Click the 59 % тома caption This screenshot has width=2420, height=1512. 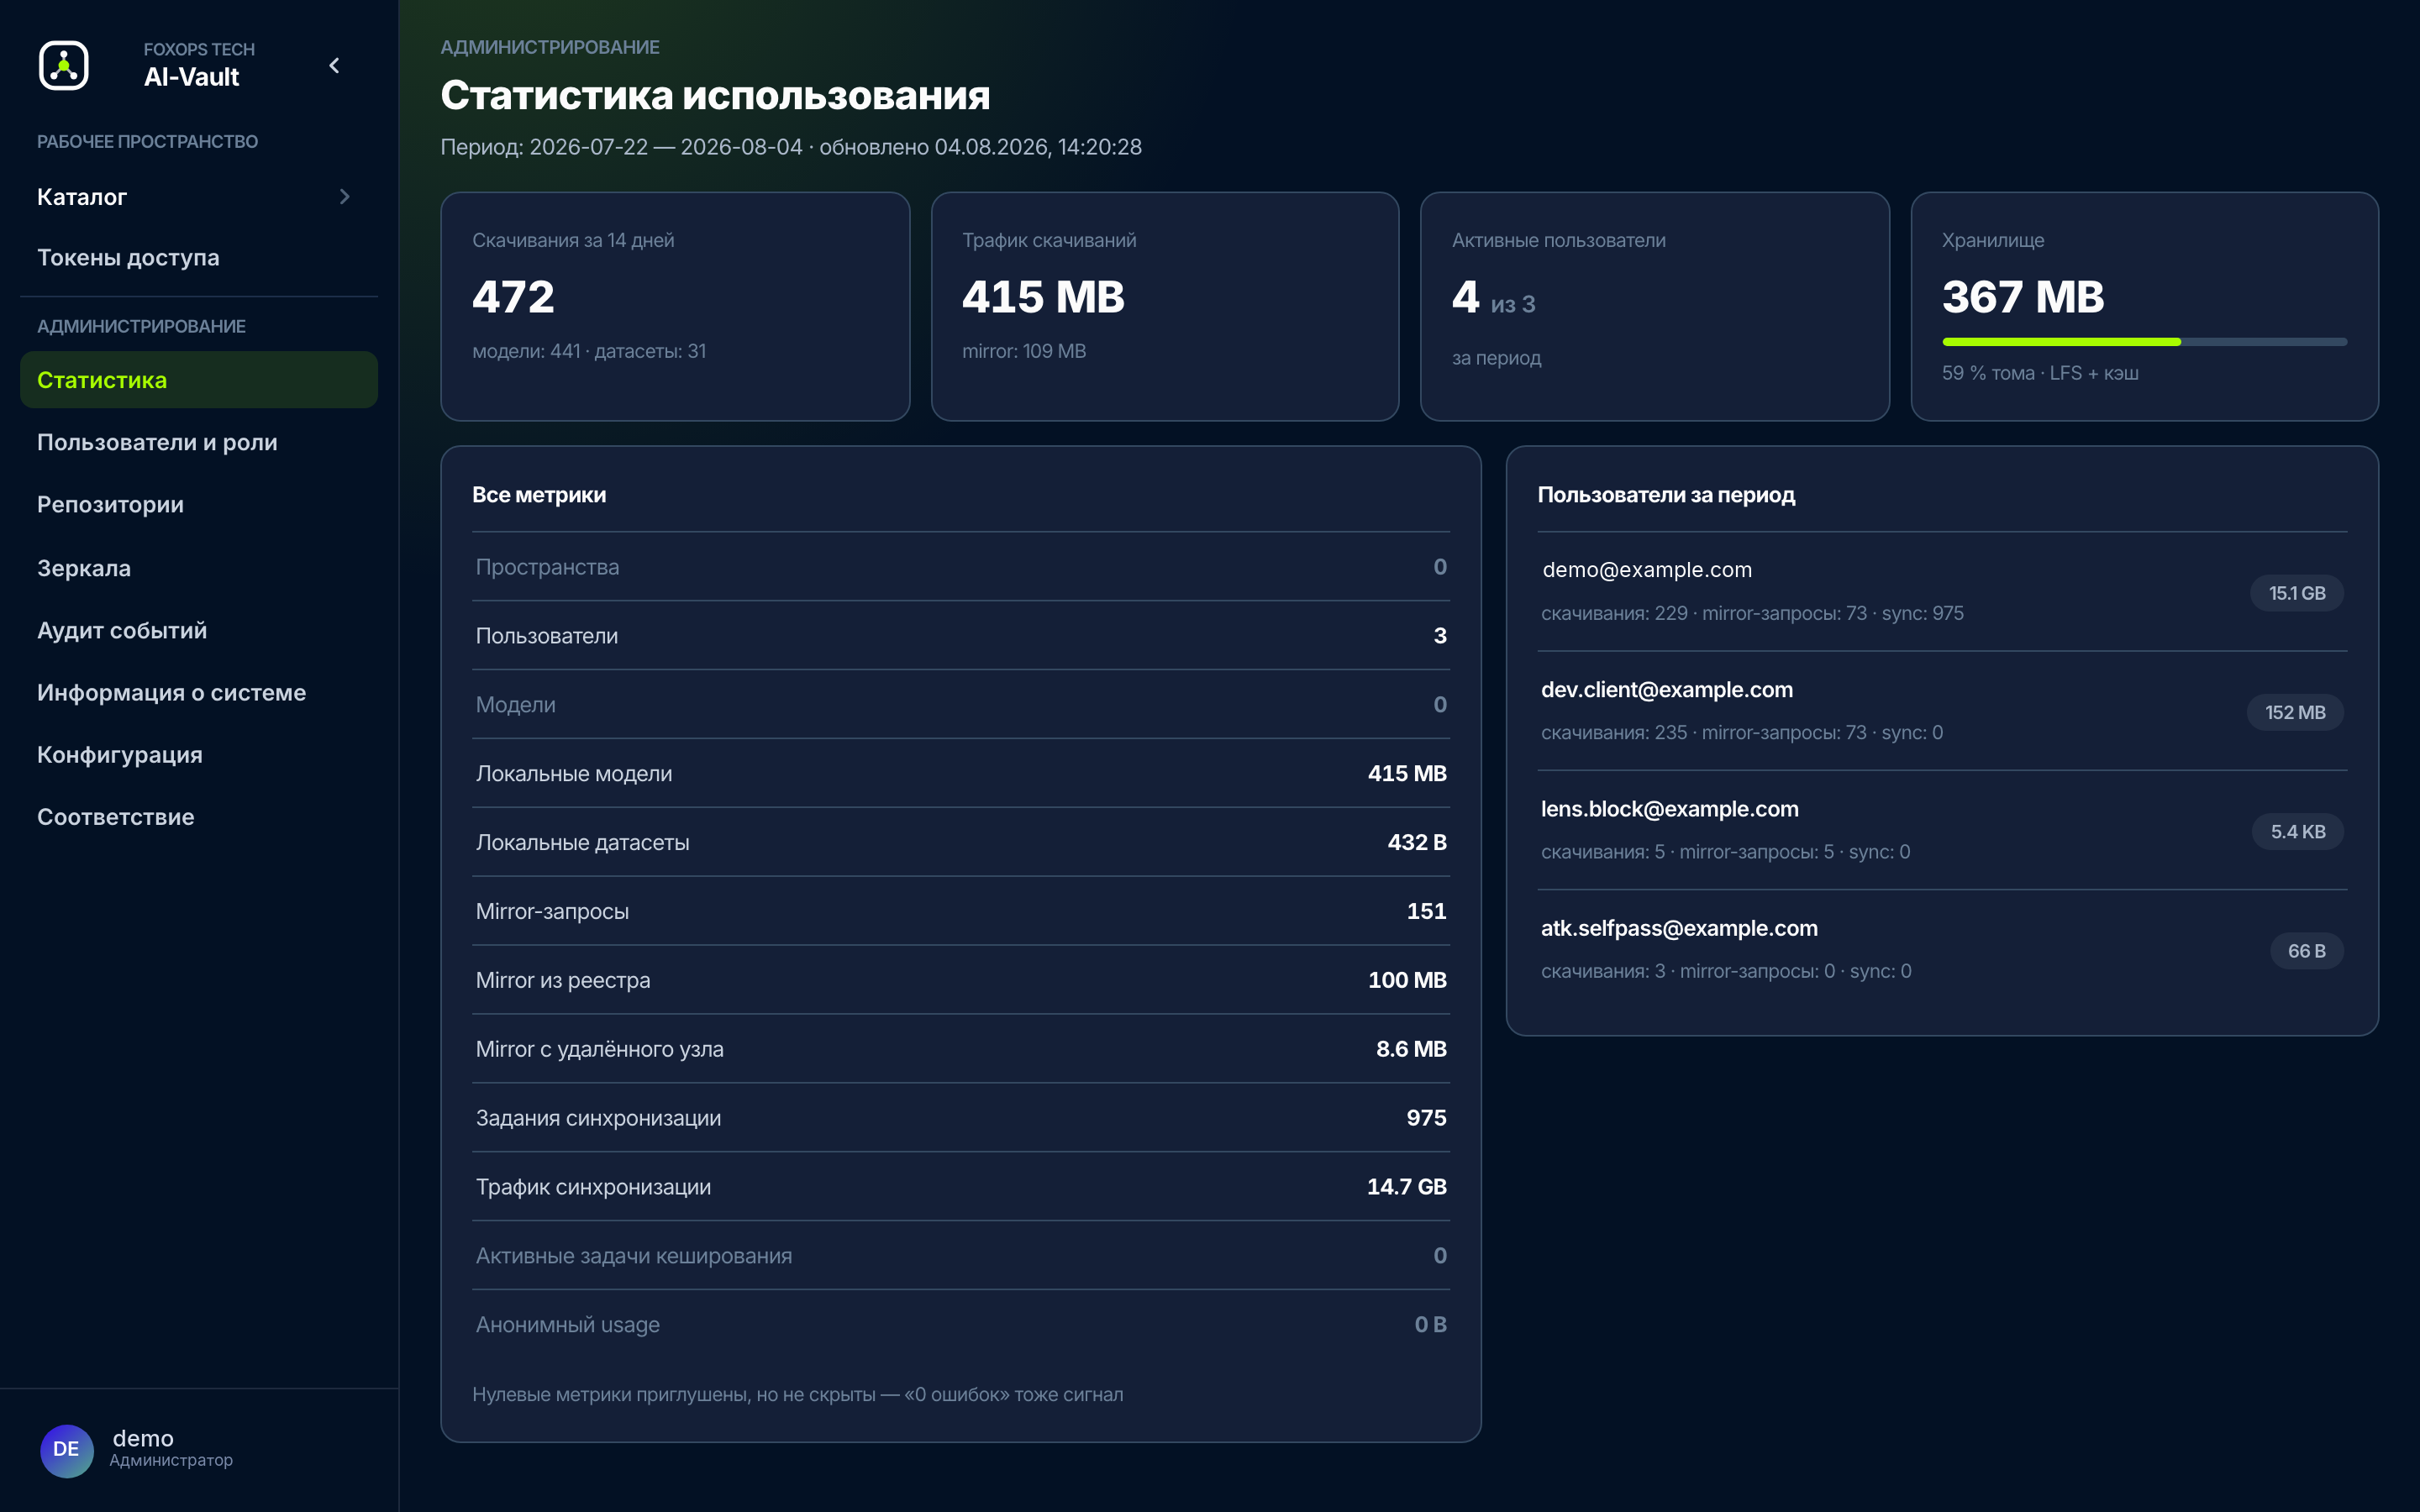(x=2040, y=373)
